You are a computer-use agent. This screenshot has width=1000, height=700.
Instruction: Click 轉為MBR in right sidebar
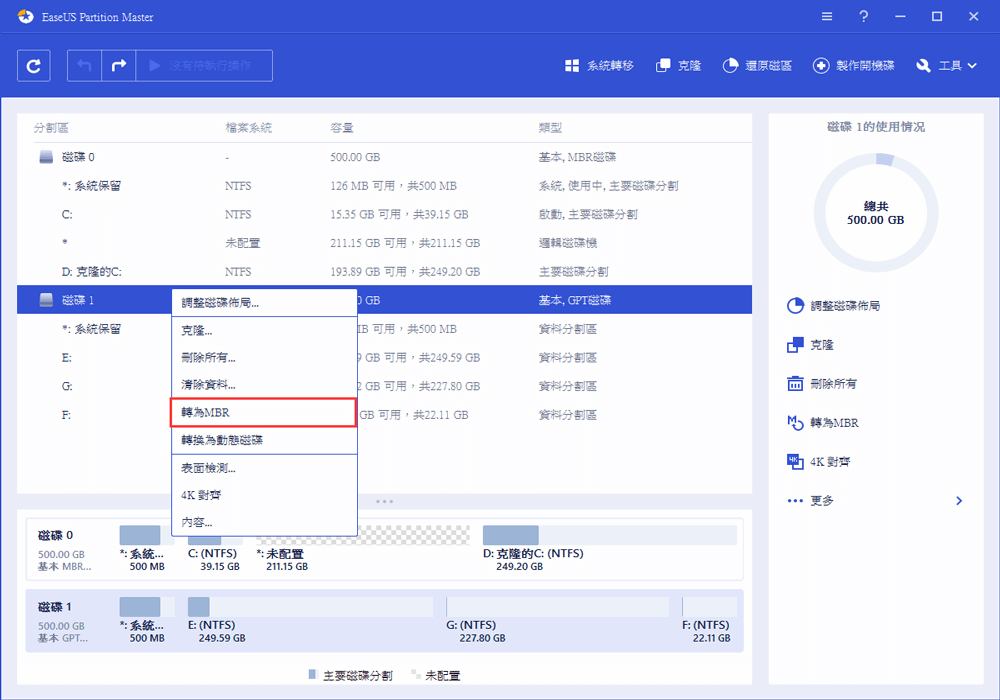(823, 423)
